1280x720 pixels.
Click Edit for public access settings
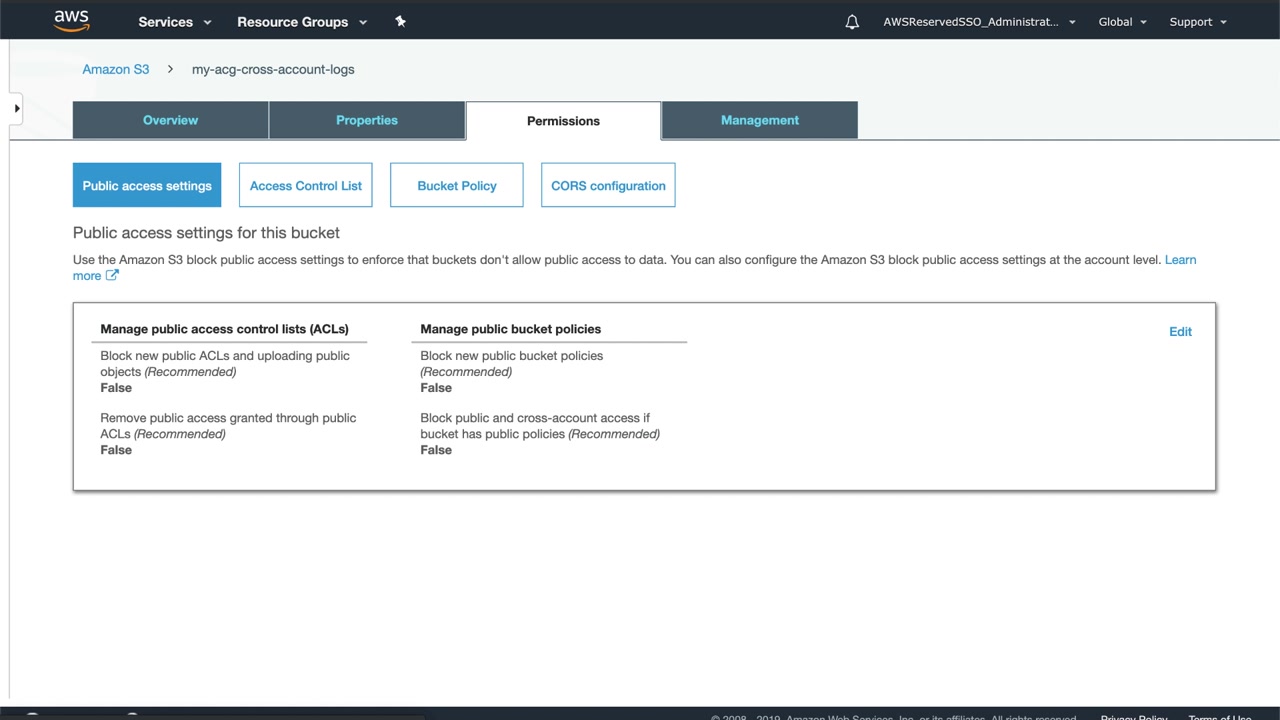(x=1180, y=332)
